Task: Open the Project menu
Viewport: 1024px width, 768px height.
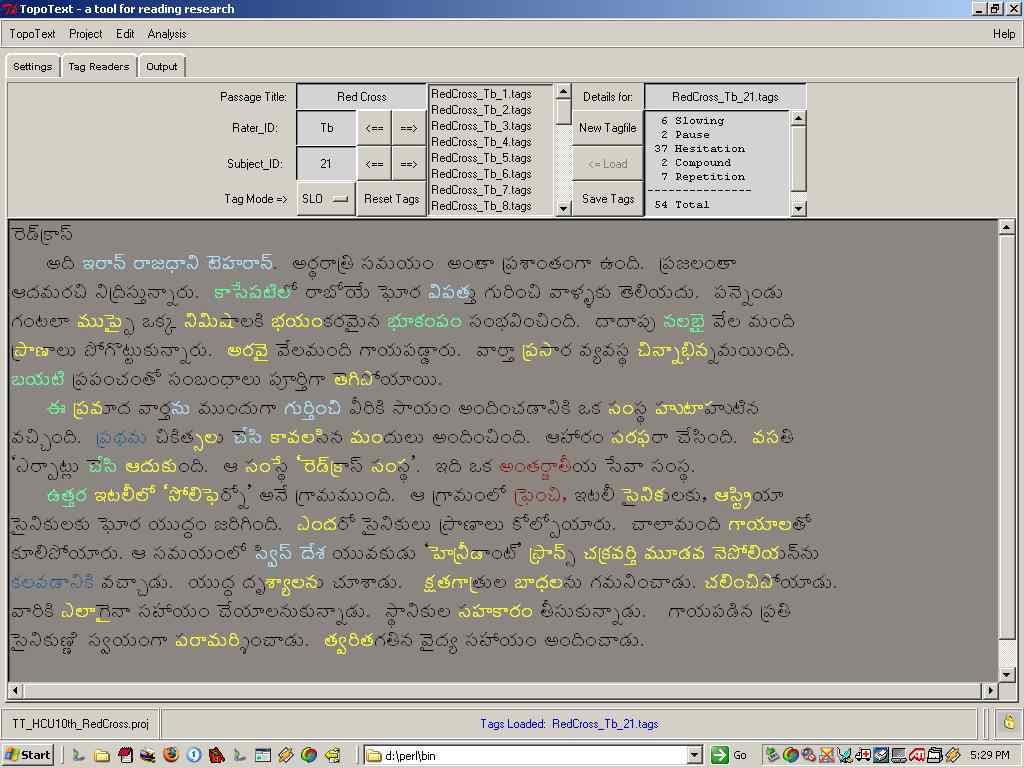Action: click(86, 34)
